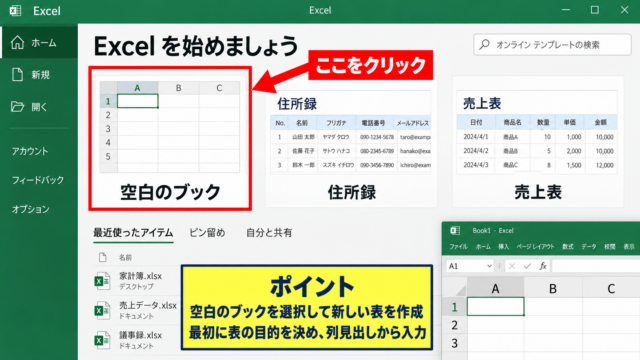Open 挿入 ribbon tab in Book1 window

(x=504, y=247)
